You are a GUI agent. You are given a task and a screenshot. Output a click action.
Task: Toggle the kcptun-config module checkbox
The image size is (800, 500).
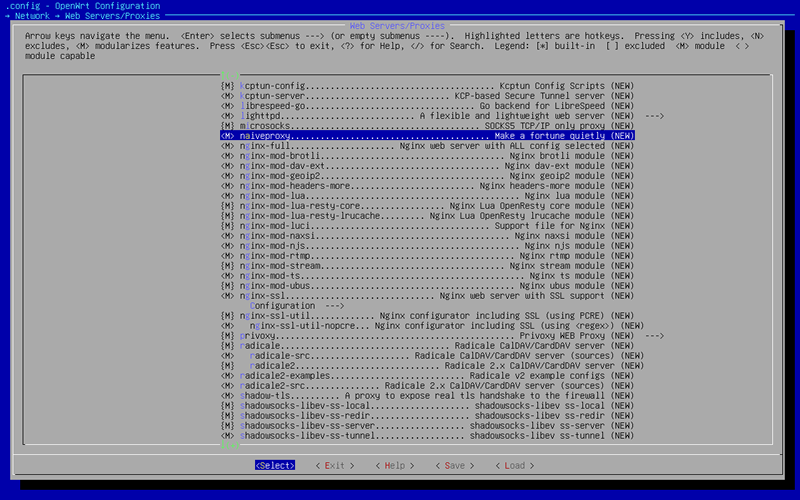click(228, 86)
